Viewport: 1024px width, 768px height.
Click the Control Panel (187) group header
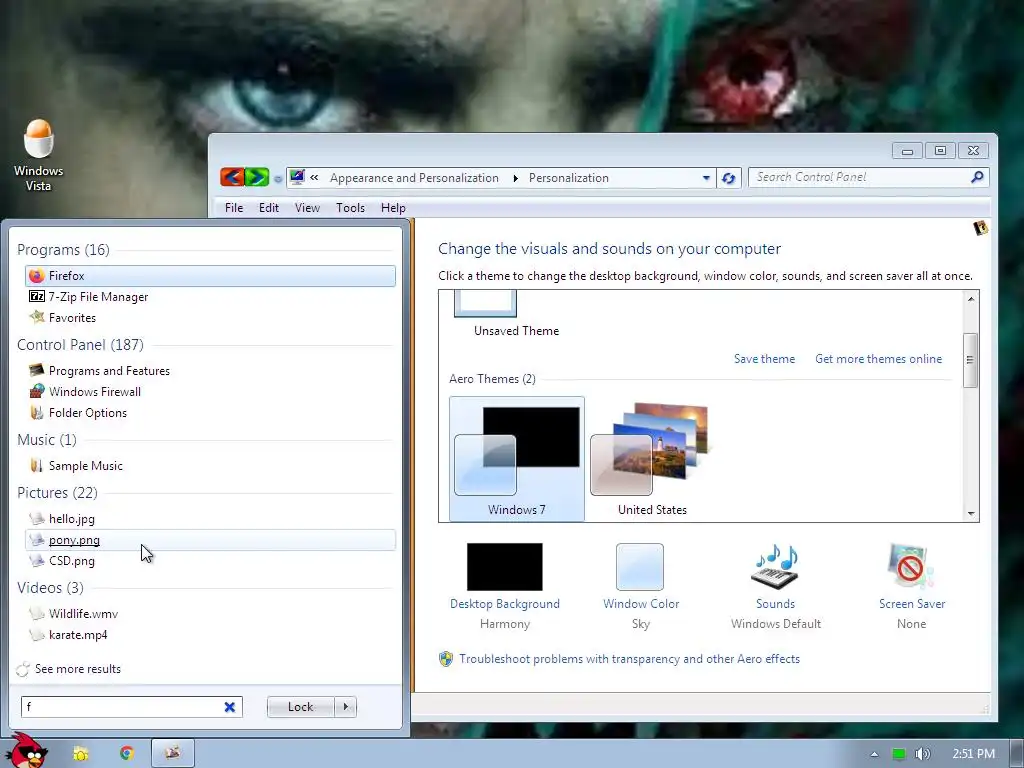pos(80,344)
